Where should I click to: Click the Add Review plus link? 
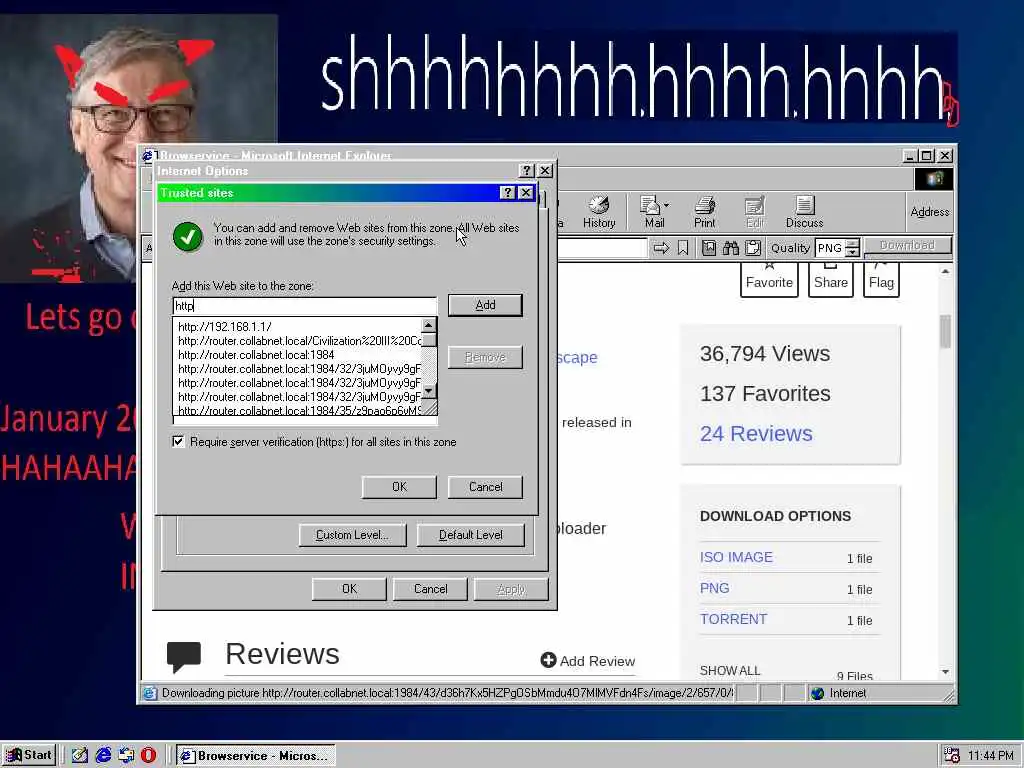point(588,661)
